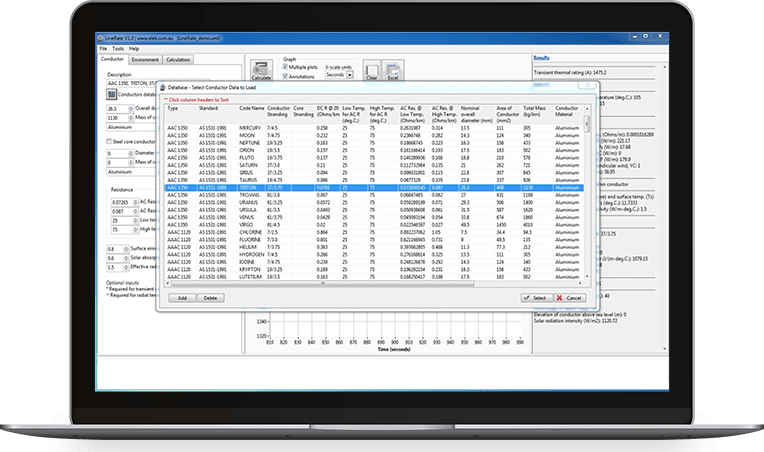Click the Results heading link
Screen dimensions: 764x452
point(541,57)
